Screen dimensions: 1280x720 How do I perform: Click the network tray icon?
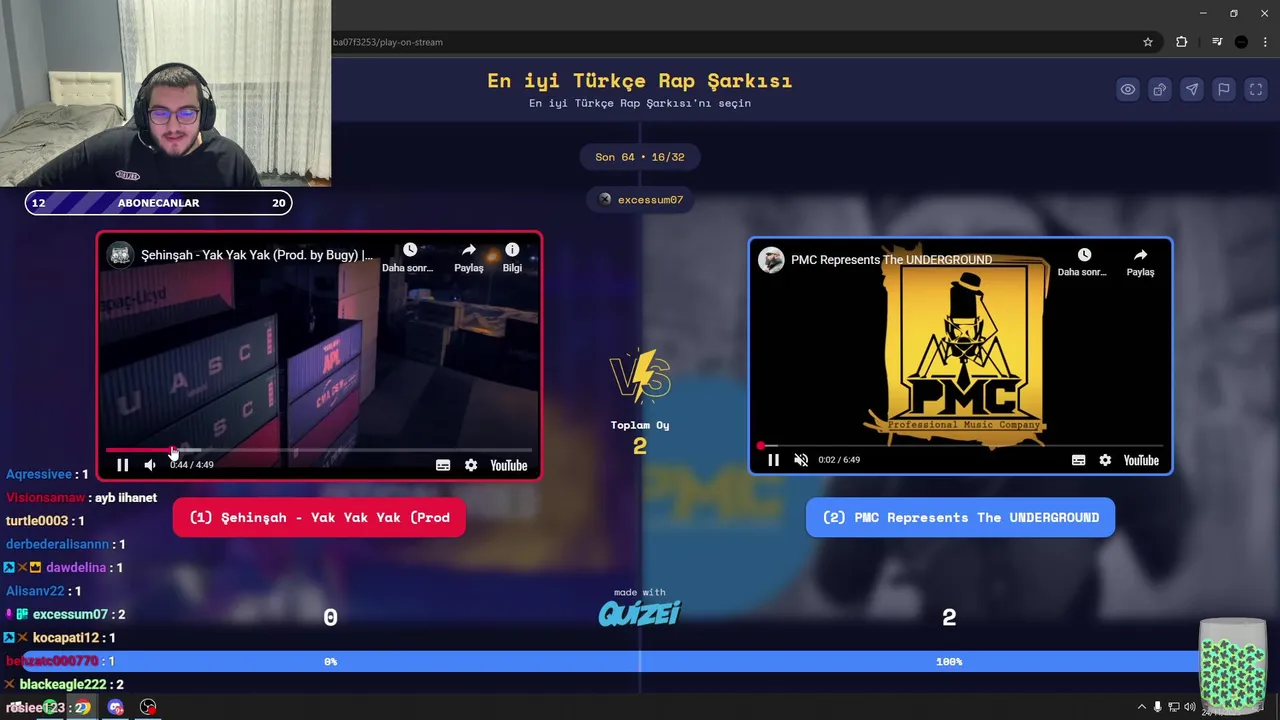click(1174, 708)
